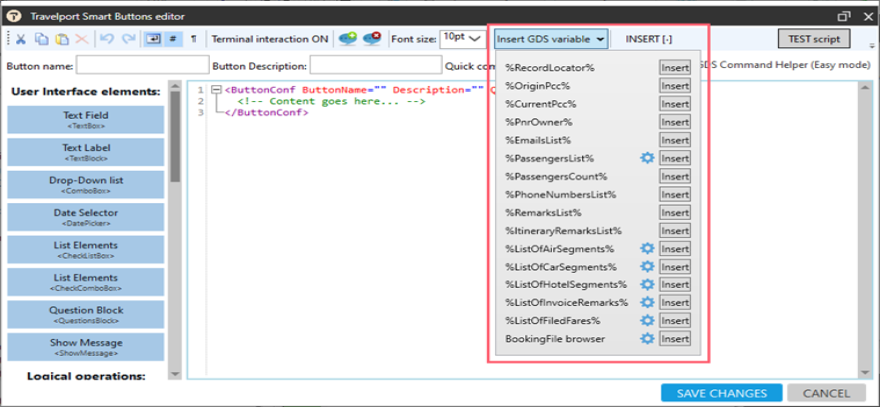Image resolution: width=880 pixels, height=407 pixels.
Task: Open the Font size dropdown
Action: 461,39
